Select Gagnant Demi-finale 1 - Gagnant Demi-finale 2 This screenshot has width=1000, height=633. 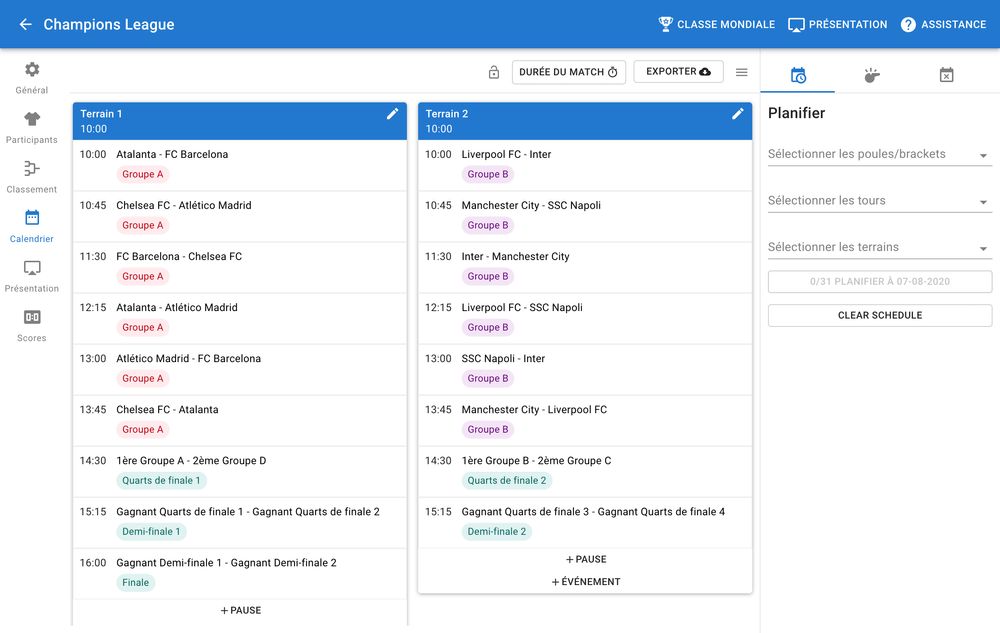coord(240,574)
